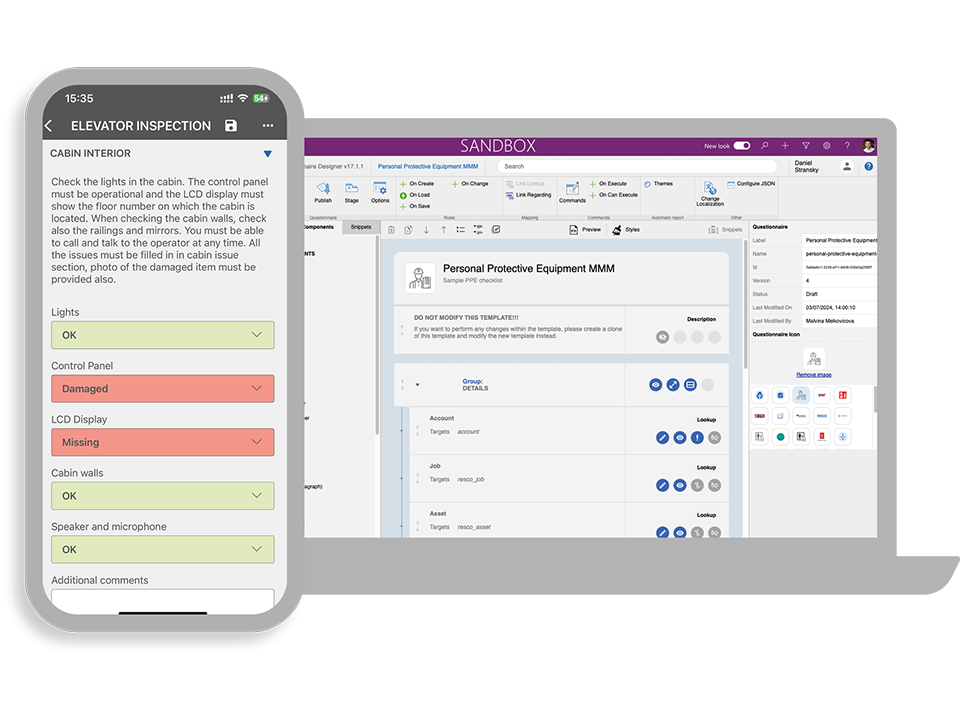The height and width of the screenshot is (720, 960).
Task: Open the Commands ribbon button
Action: pyautogui.click(x=572, y=192)
